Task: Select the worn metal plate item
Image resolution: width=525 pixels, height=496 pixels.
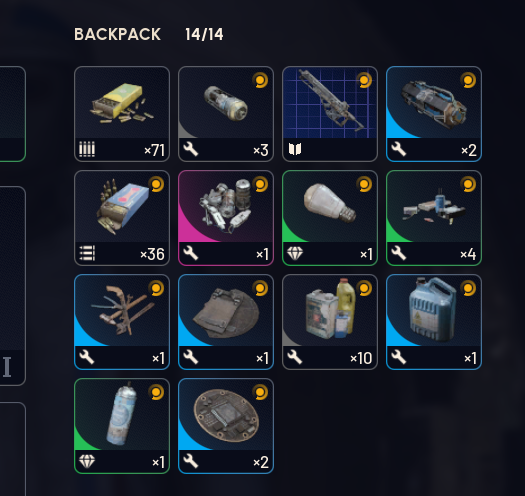Action: [226, 322]
